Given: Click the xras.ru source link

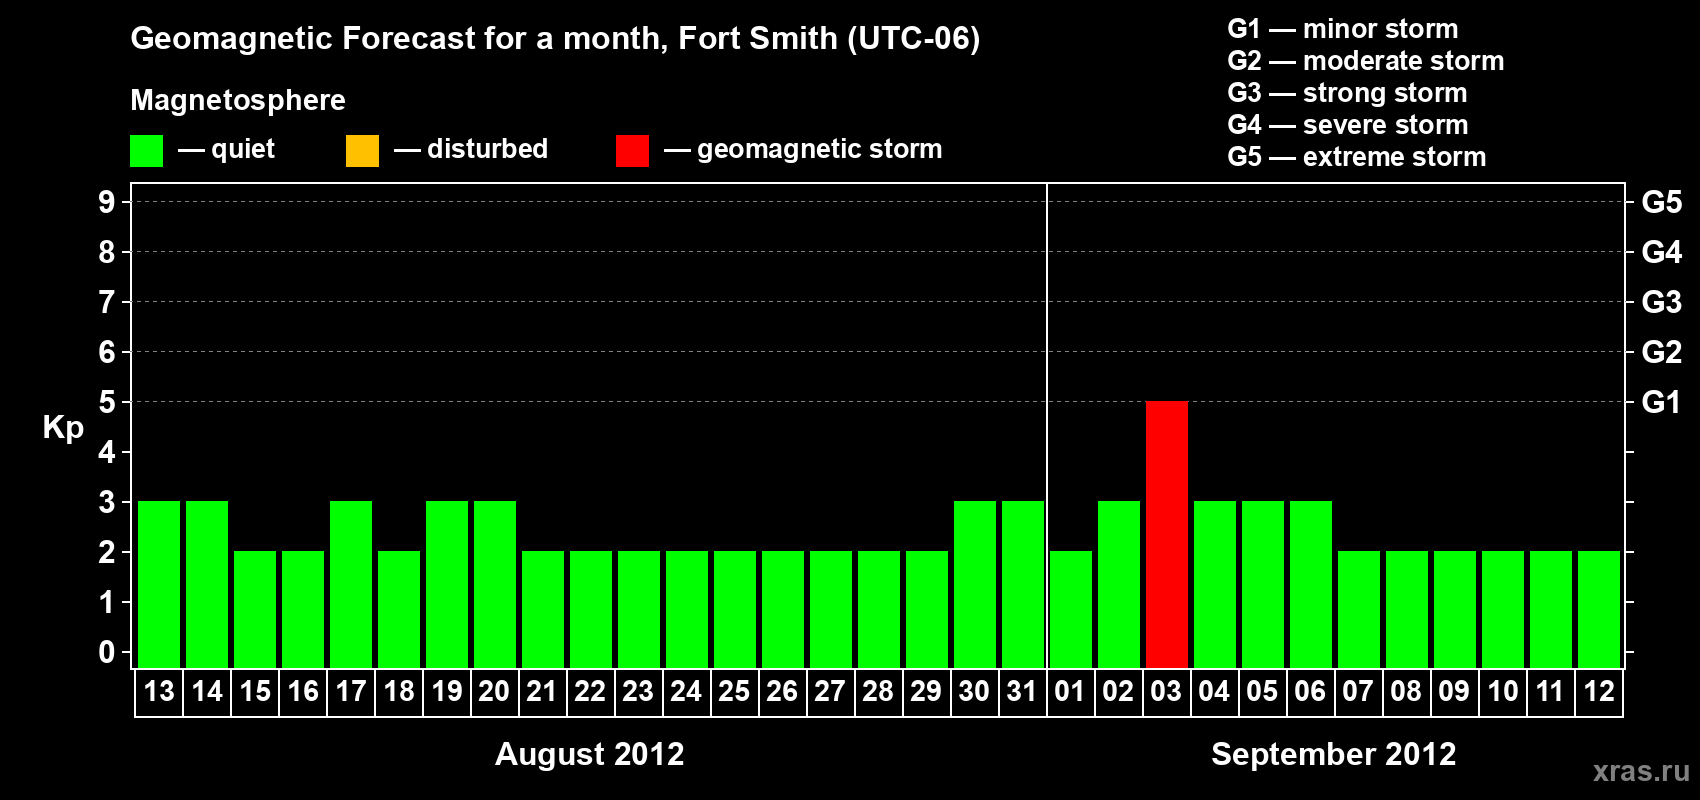Looking at the screenshot, I should [x=1641, y=771].
